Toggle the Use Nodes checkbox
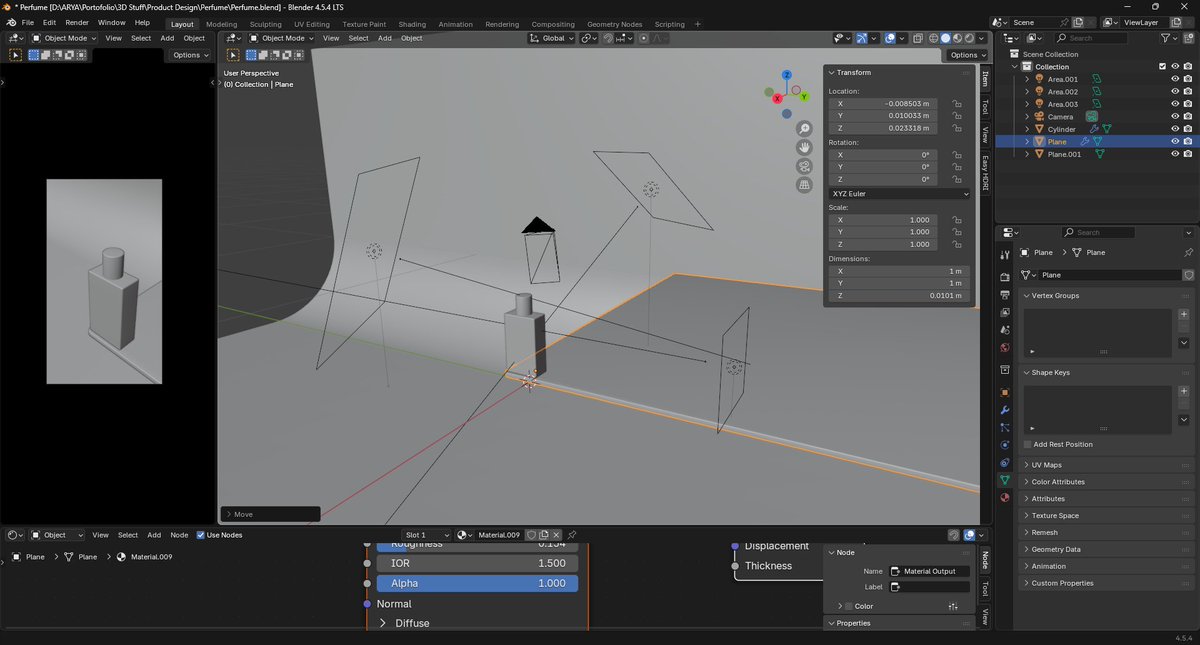This screenshot has width=1200, height=645. [200, 535]
